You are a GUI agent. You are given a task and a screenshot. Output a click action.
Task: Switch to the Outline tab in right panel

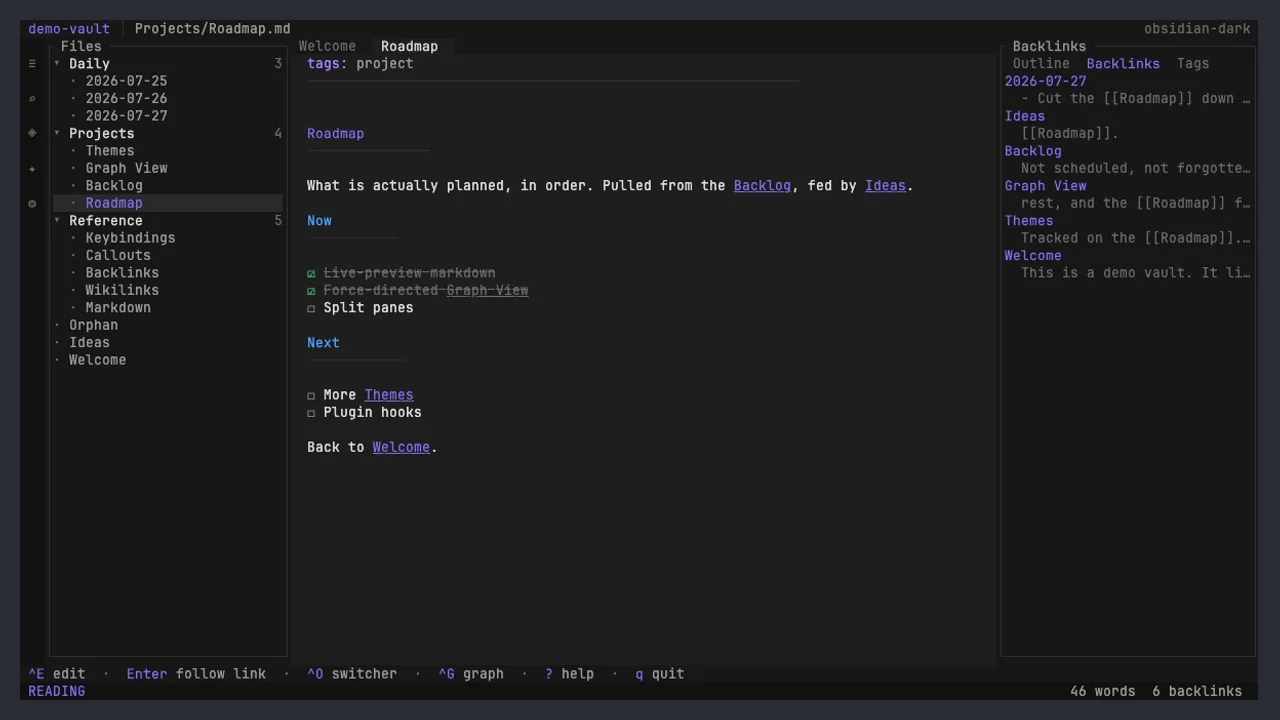[1041, 64]
